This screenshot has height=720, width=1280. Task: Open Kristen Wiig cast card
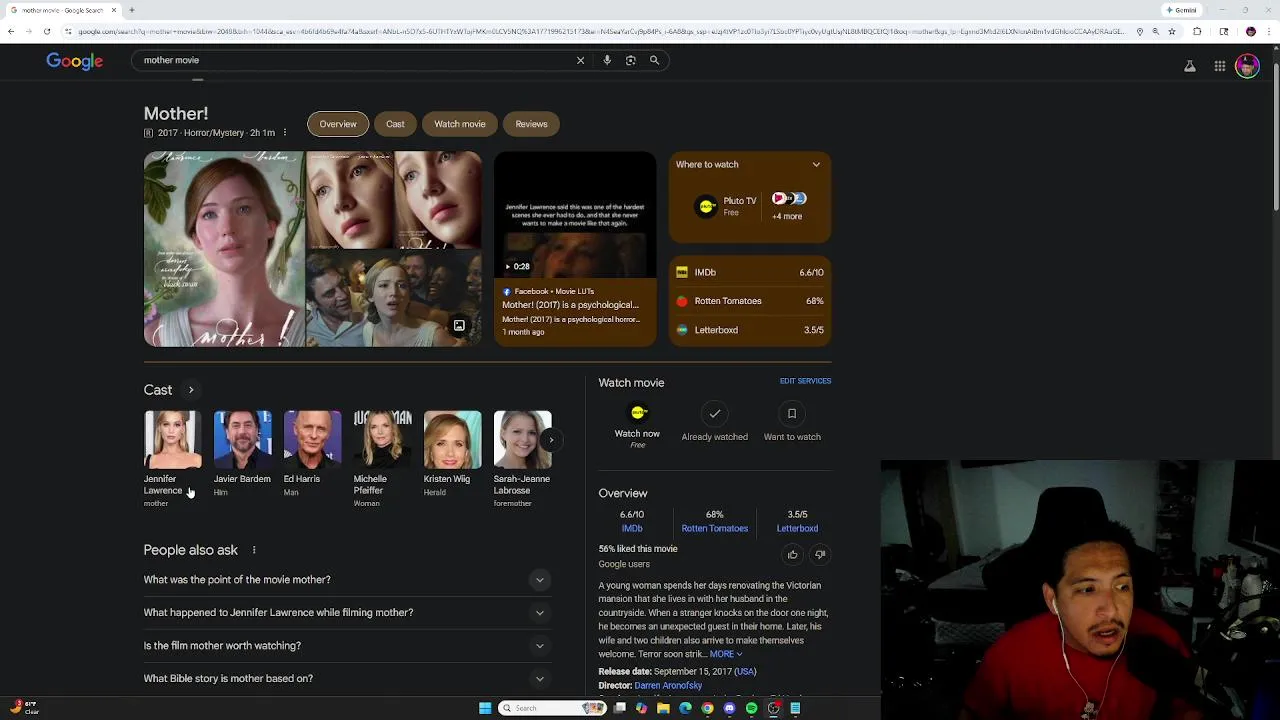452,455
